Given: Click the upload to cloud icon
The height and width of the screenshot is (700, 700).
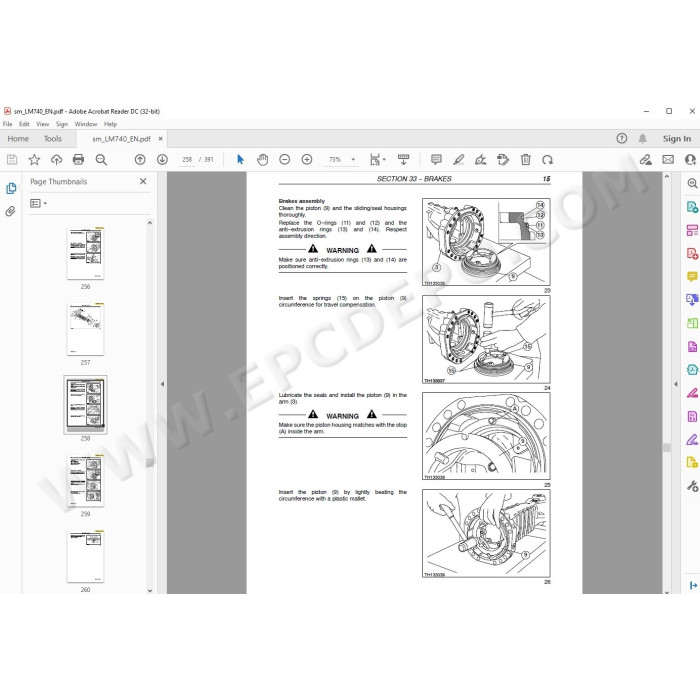Looking at the screenshot, I should (x=56, y=159).
